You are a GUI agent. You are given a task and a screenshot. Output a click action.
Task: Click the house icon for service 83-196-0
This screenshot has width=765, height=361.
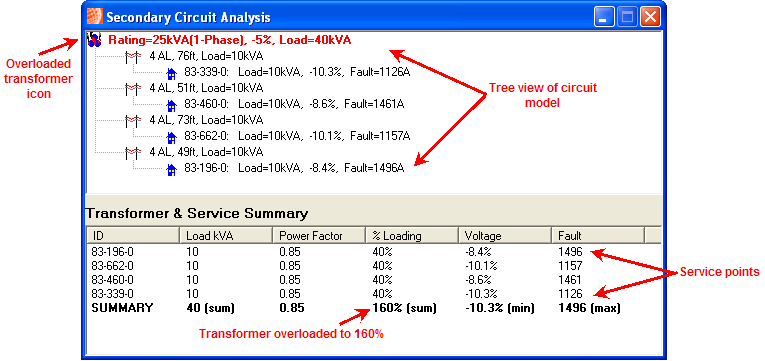pos(171,169)
